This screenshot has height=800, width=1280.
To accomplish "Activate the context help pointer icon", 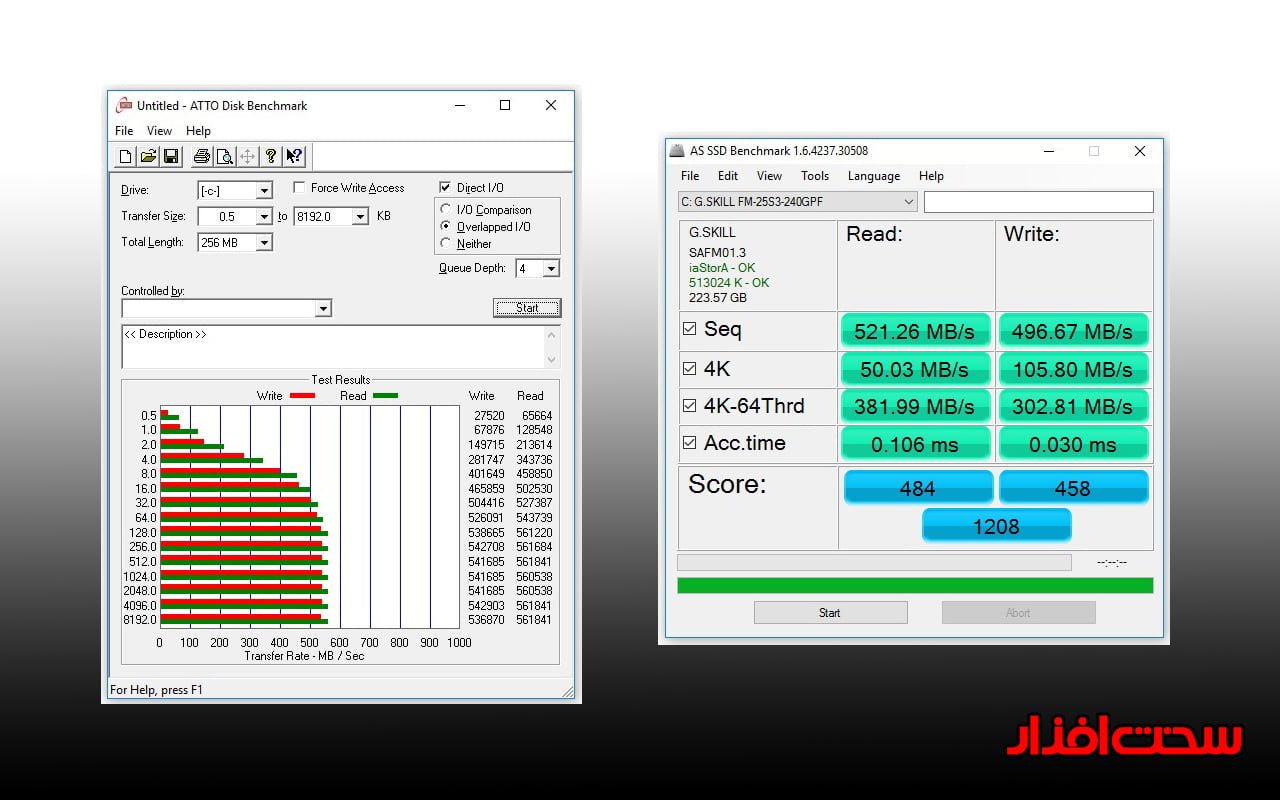I will [294, 156].
